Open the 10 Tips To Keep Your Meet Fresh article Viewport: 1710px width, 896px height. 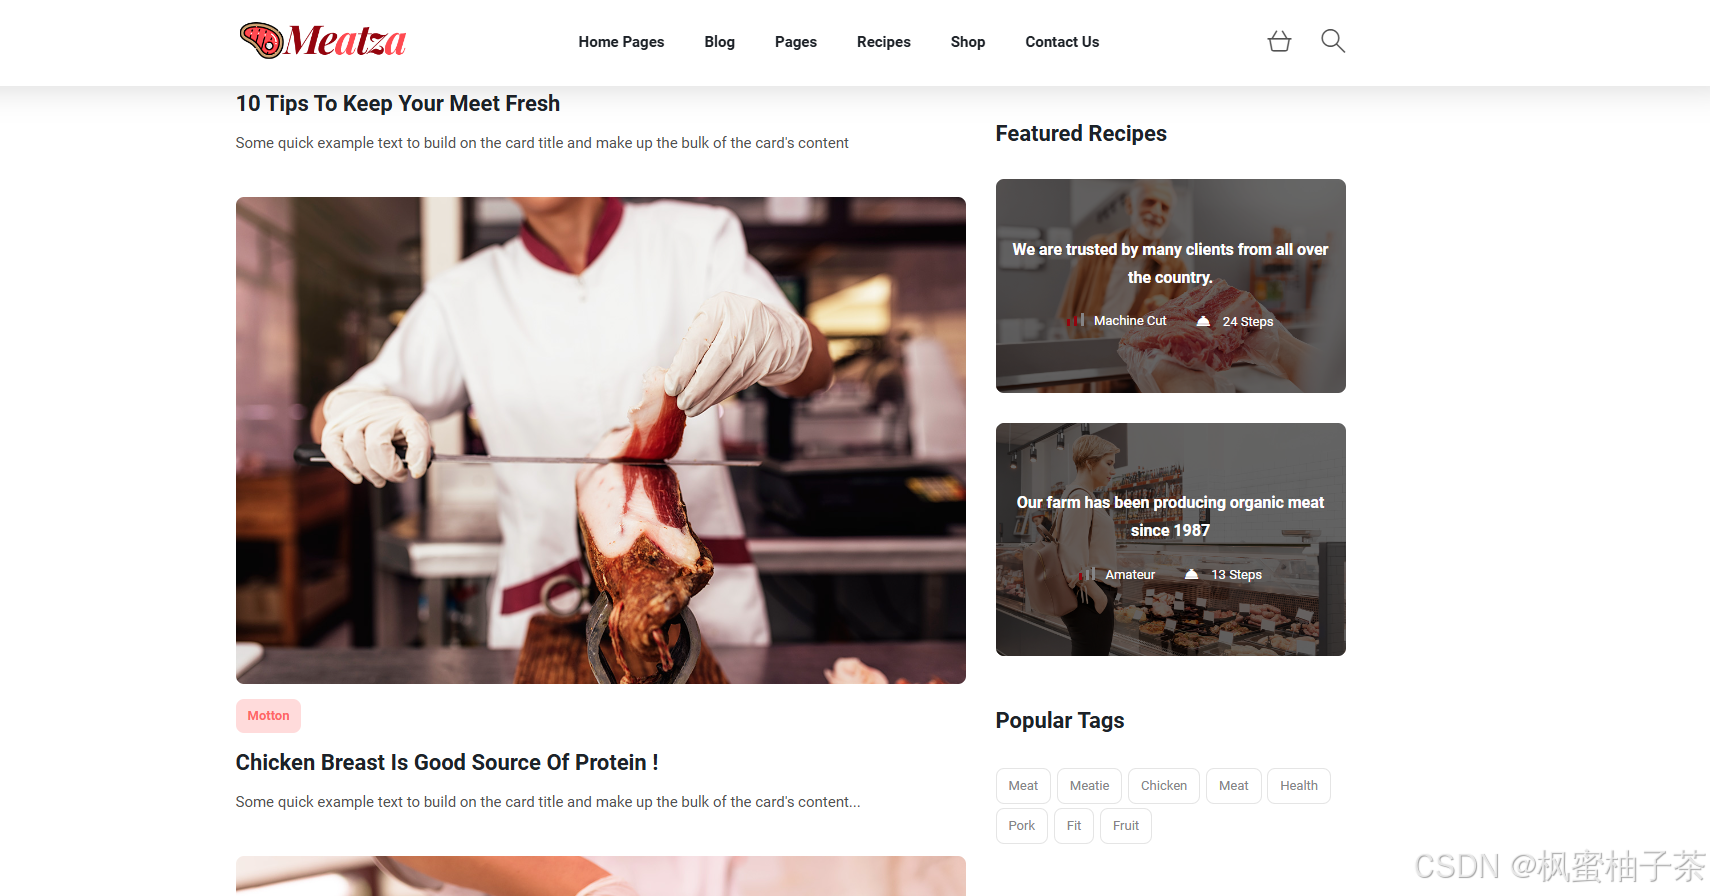[398, 104]
